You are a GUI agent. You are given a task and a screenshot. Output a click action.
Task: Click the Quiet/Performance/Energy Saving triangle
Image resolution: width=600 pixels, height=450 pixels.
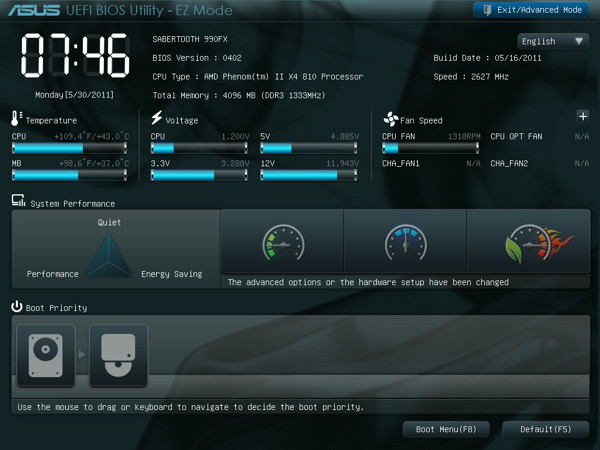(109, 255)
